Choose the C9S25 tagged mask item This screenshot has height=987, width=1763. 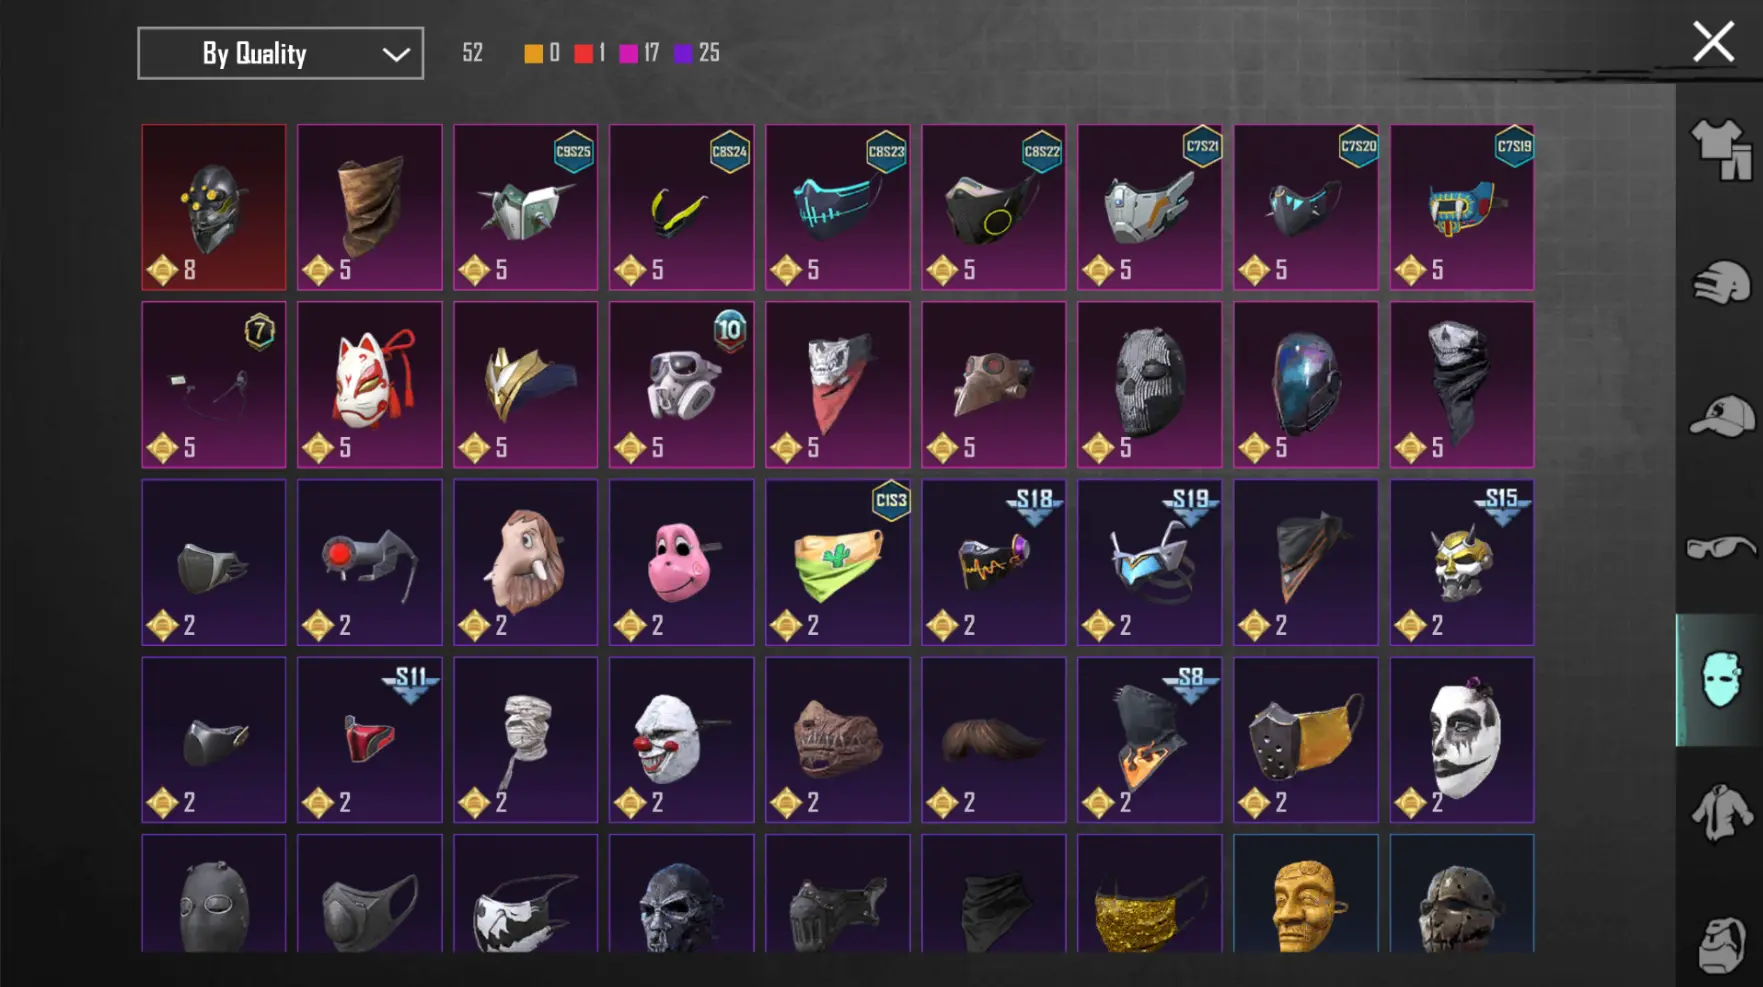tap(526, 207)
